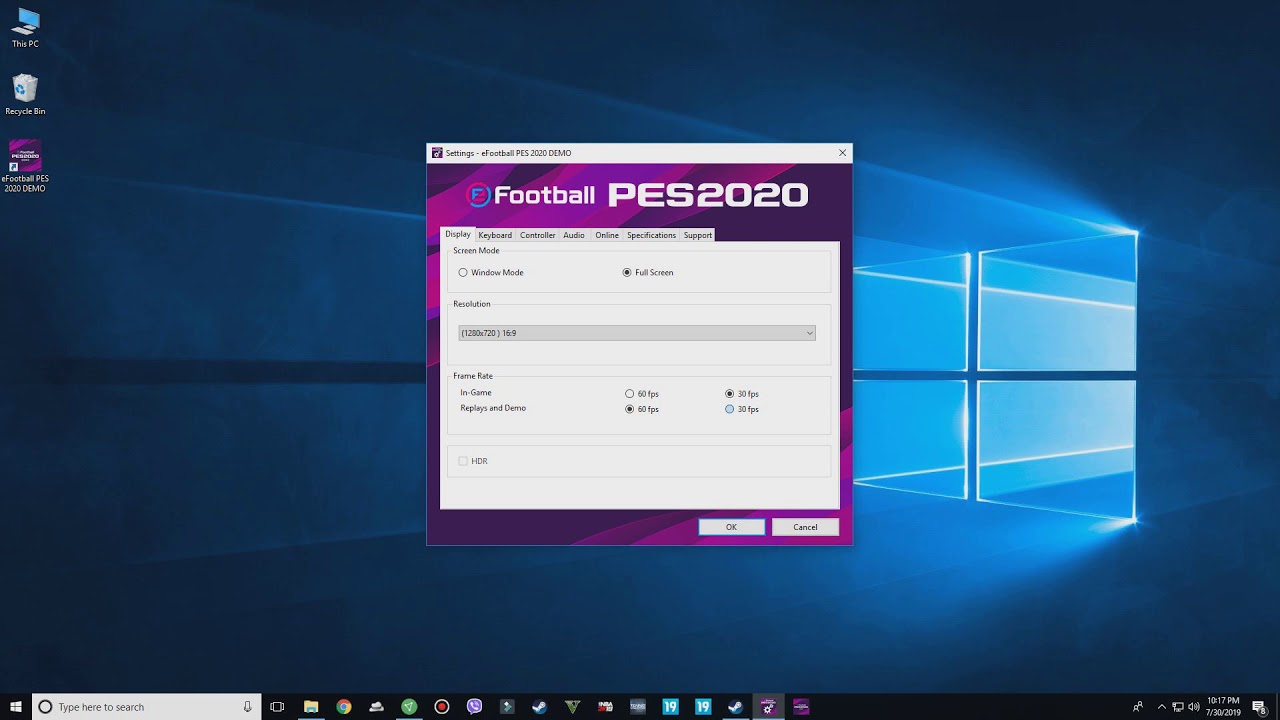
Task: Set Replays and Demo to 60 fps
Action: (x=629, y=409)
